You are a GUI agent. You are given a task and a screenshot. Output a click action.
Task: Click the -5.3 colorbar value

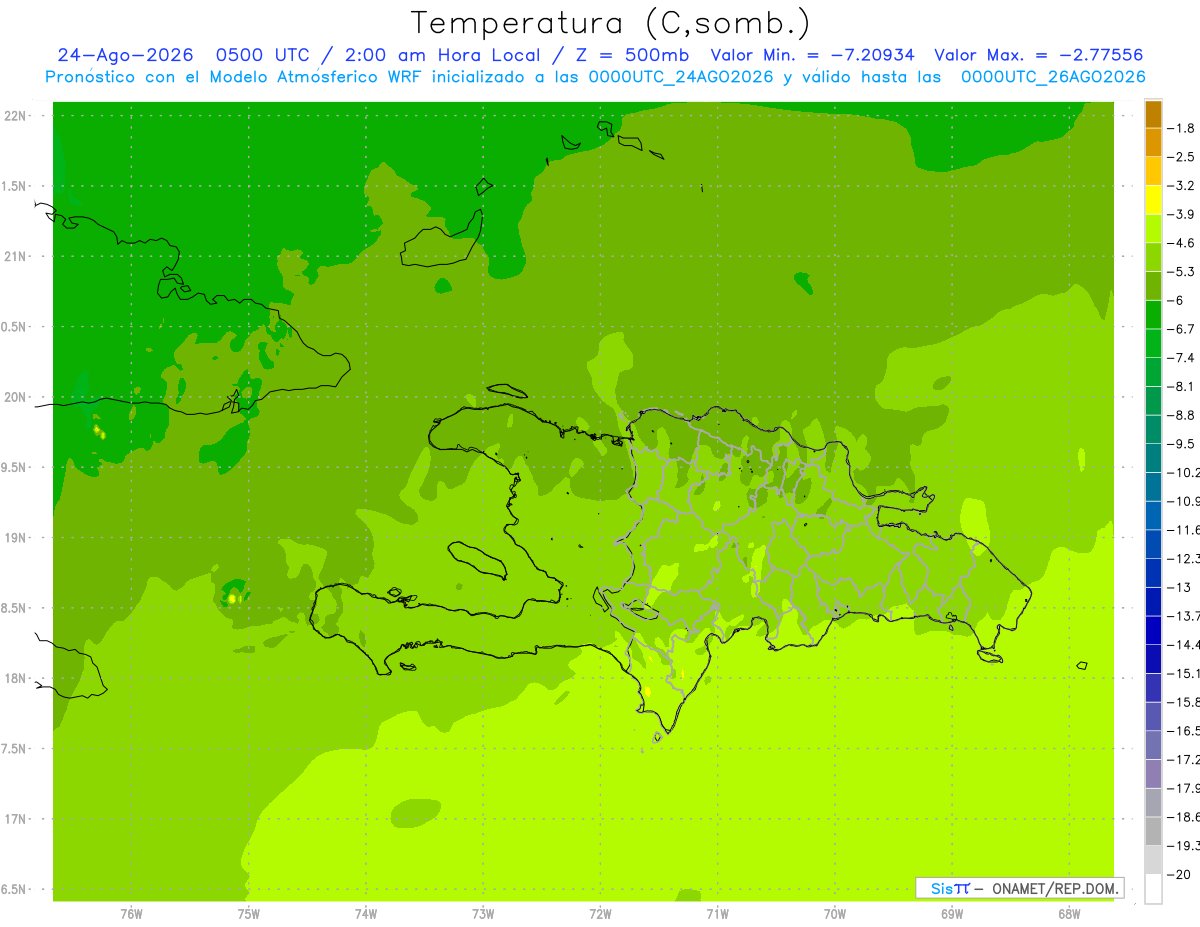(x=1182, y=272)
